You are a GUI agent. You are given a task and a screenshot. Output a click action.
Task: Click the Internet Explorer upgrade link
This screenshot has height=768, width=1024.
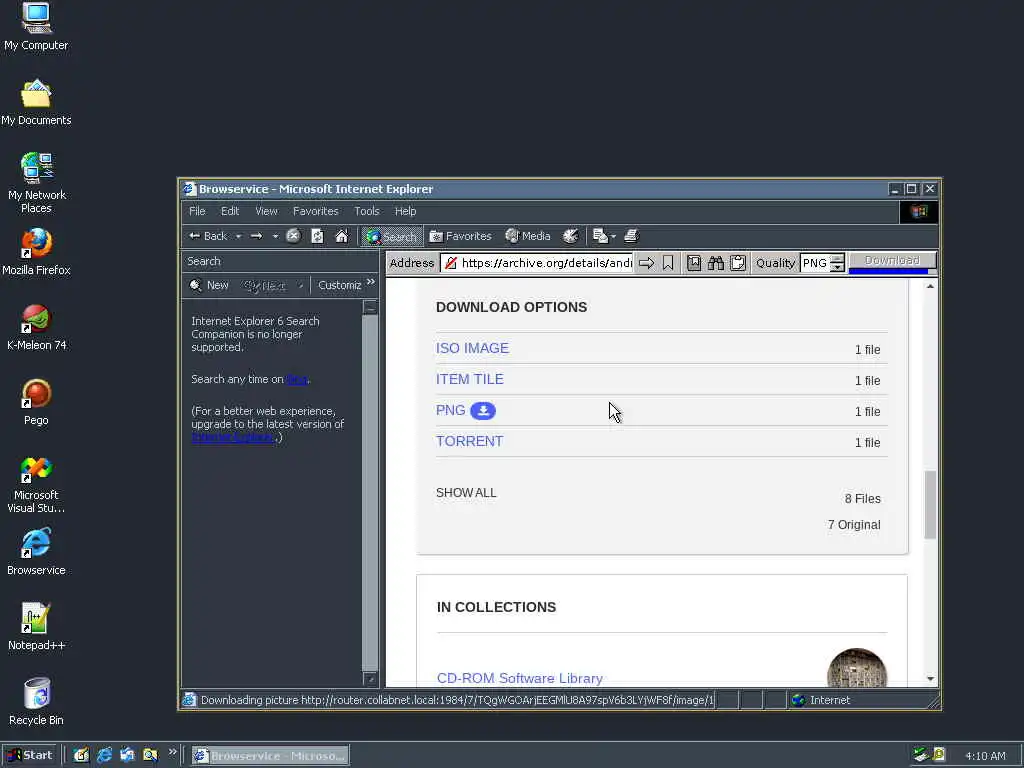point(233,437)
